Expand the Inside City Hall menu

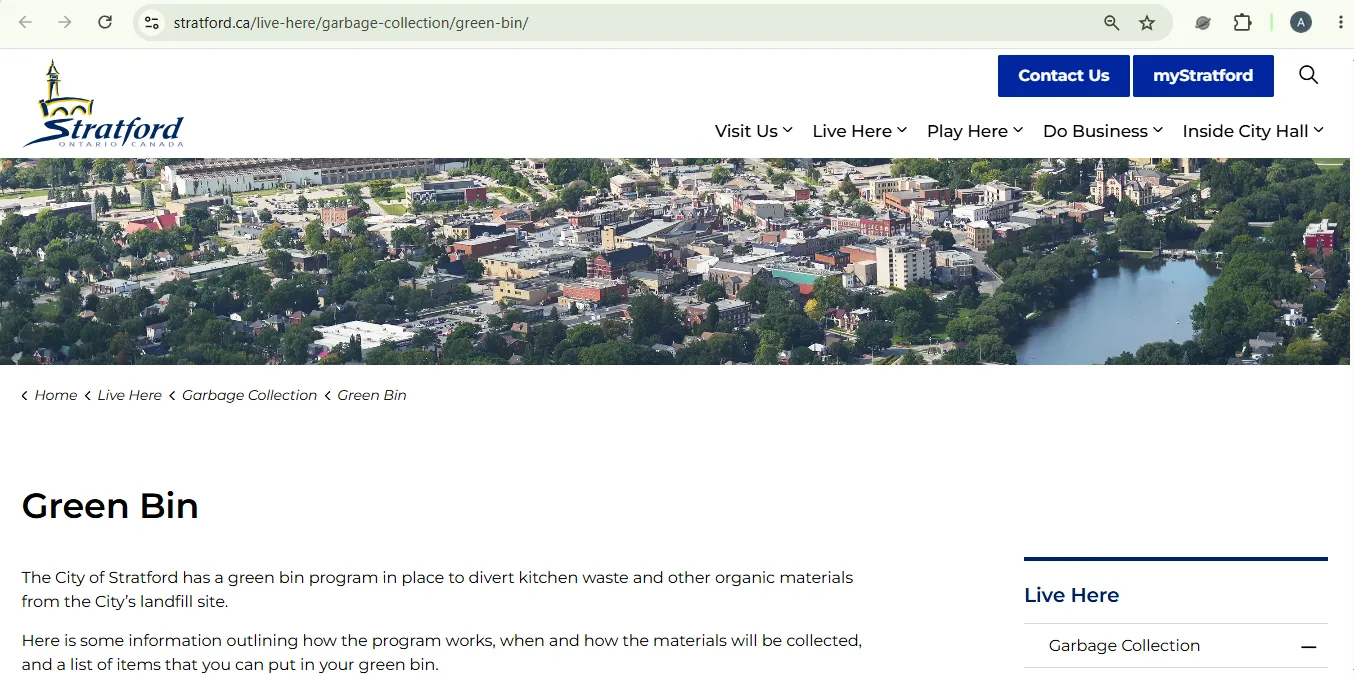1253,131
